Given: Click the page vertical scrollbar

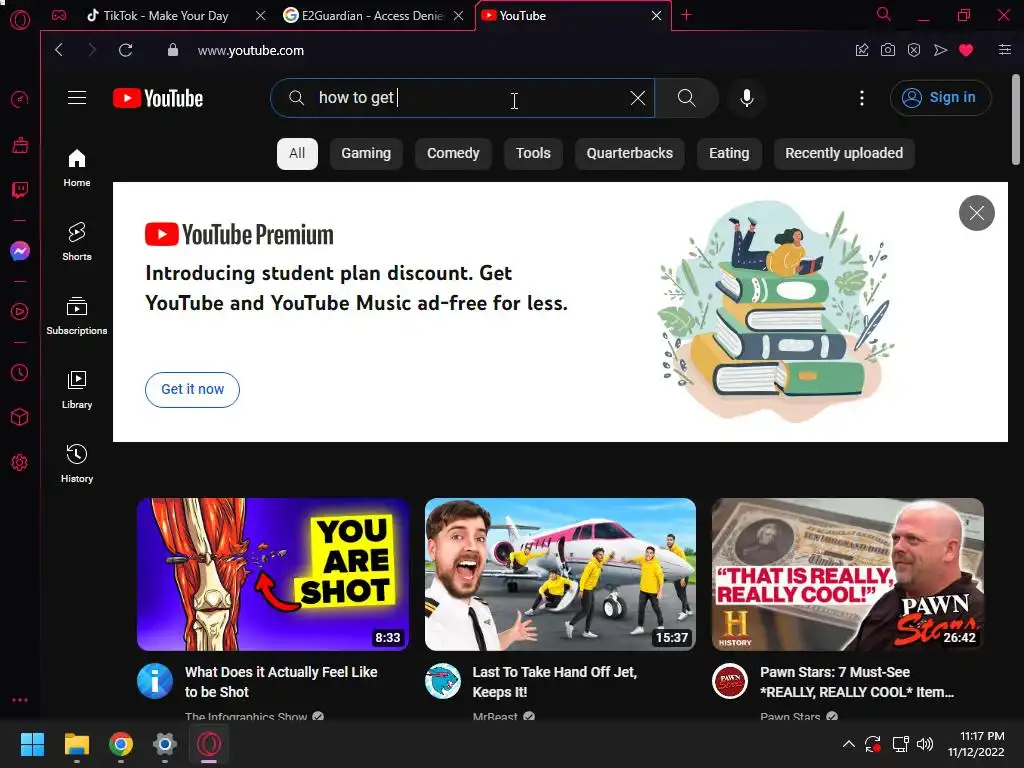Looking at the screenshot, I should tap(1016, 120).
